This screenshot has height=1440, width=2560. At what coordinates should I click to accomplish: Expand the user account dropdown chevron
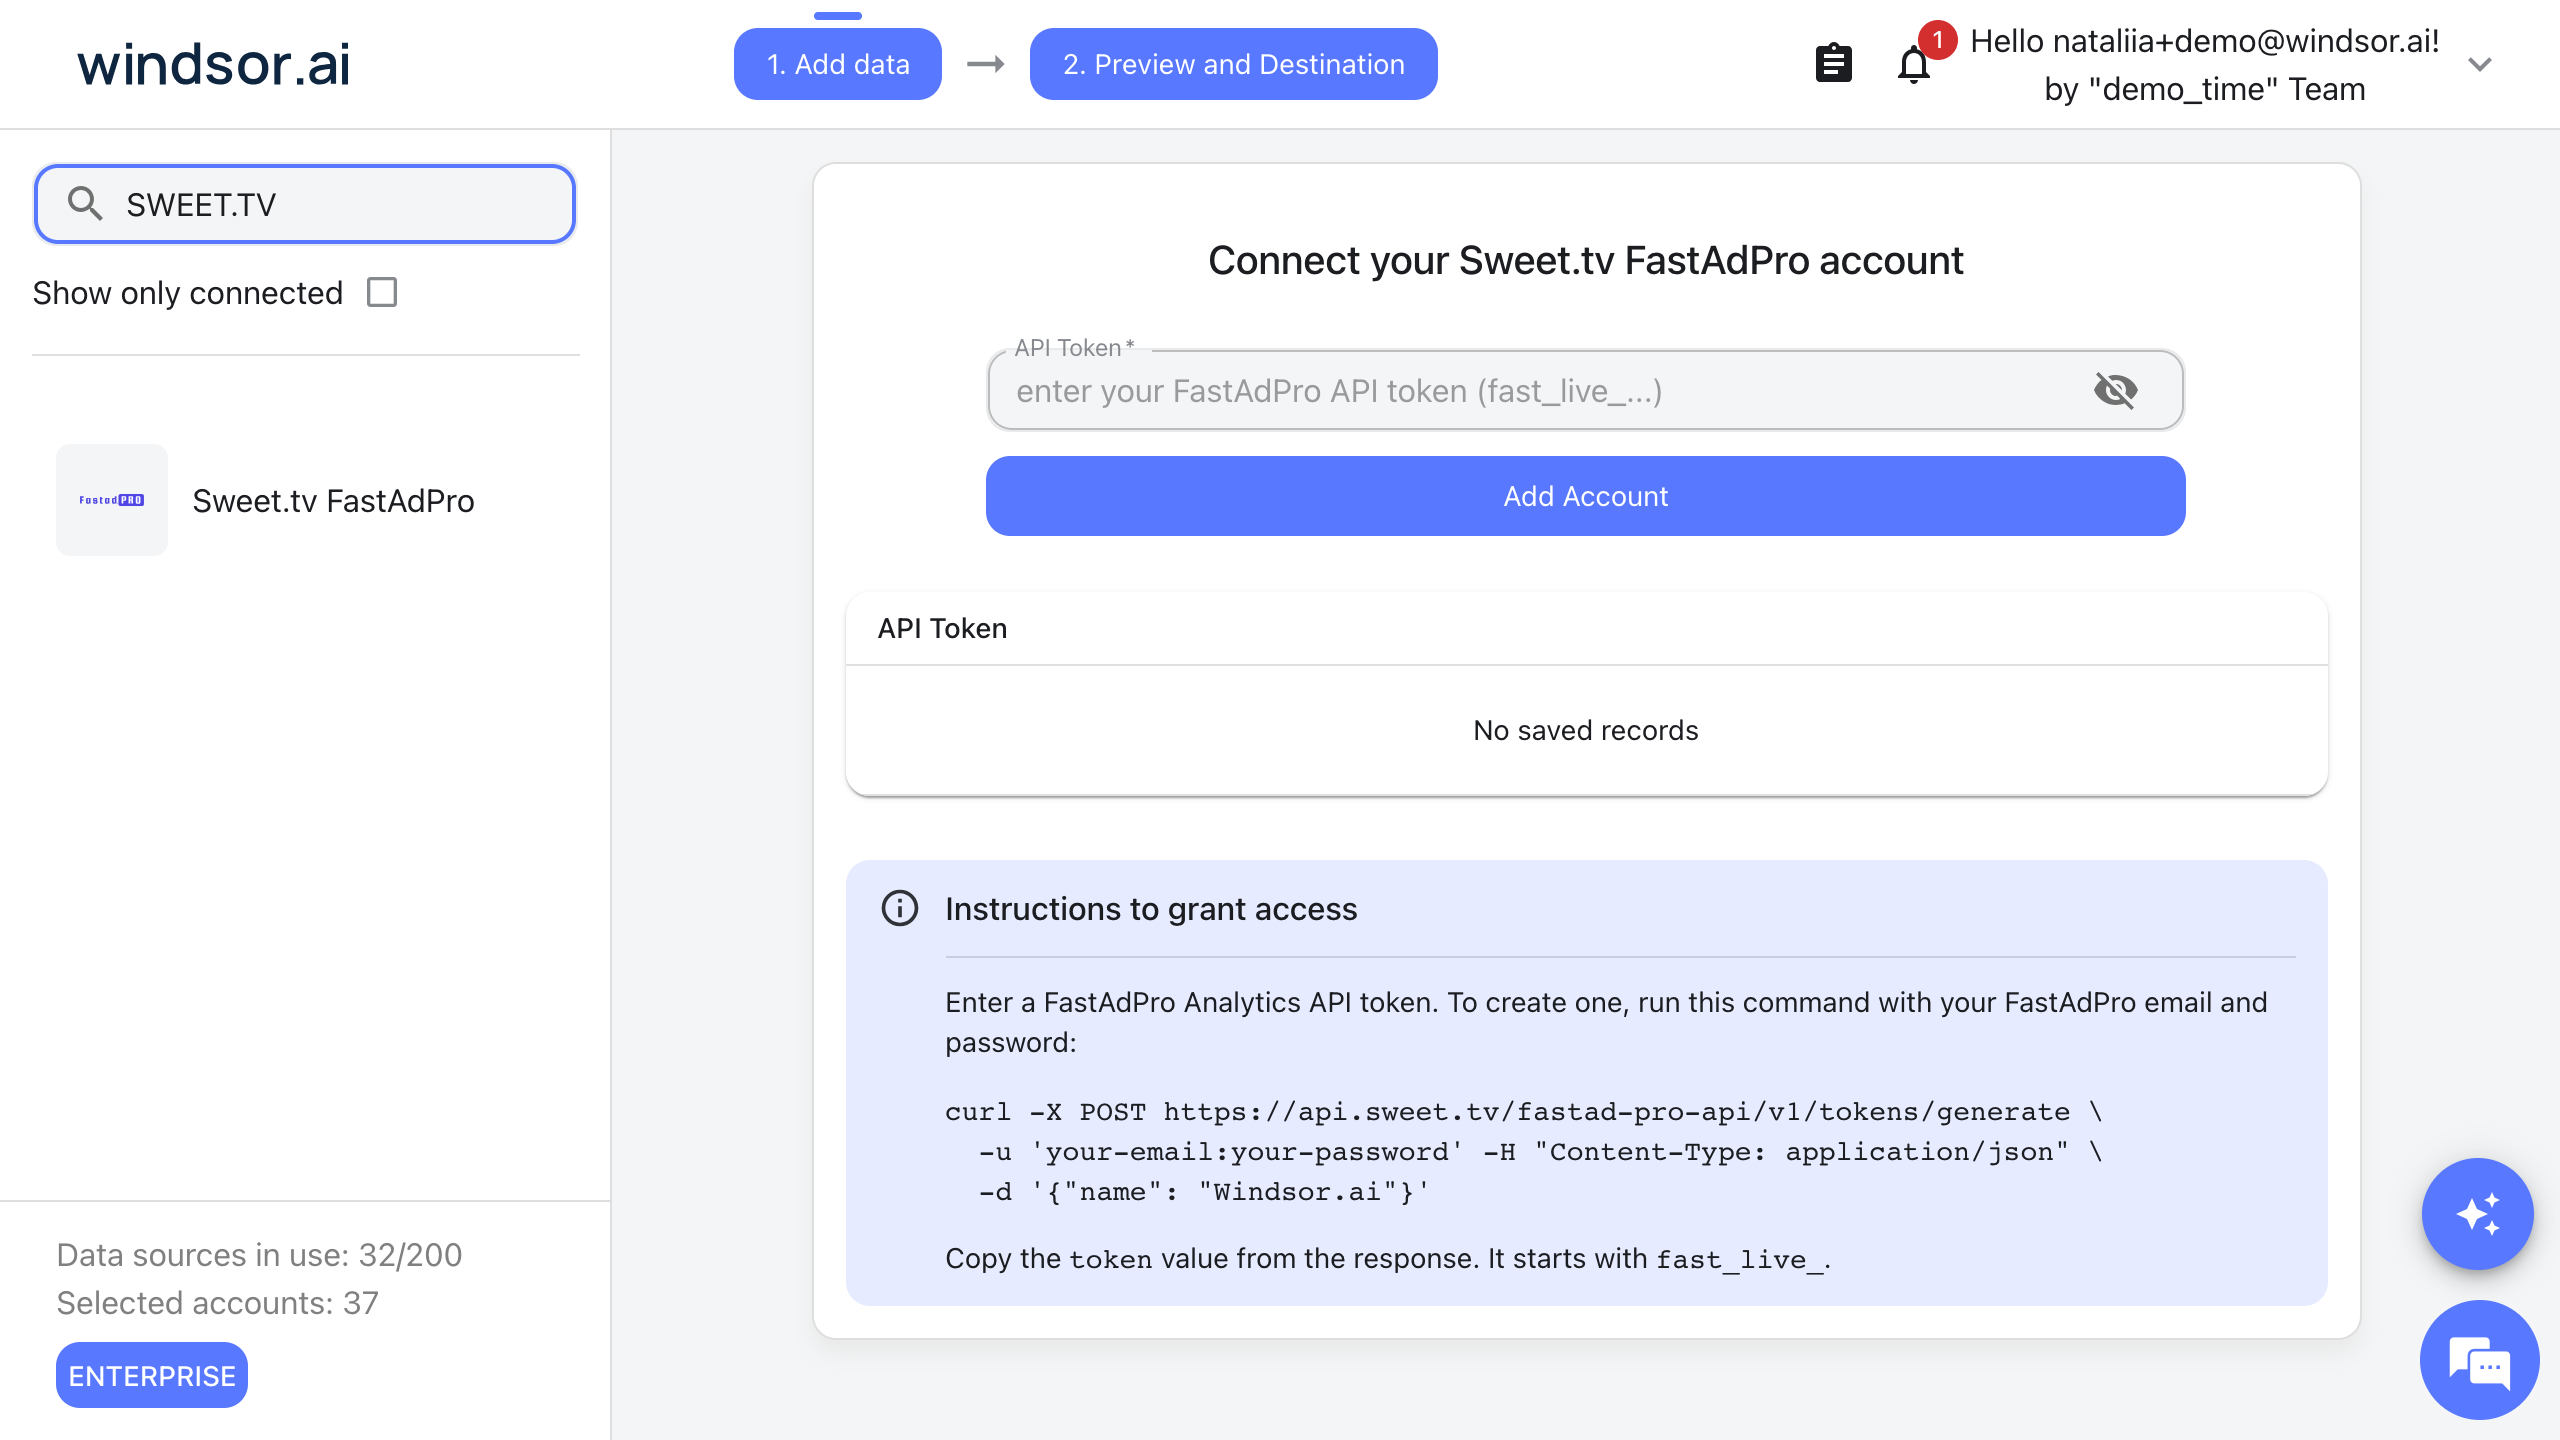pos(2479,65)
